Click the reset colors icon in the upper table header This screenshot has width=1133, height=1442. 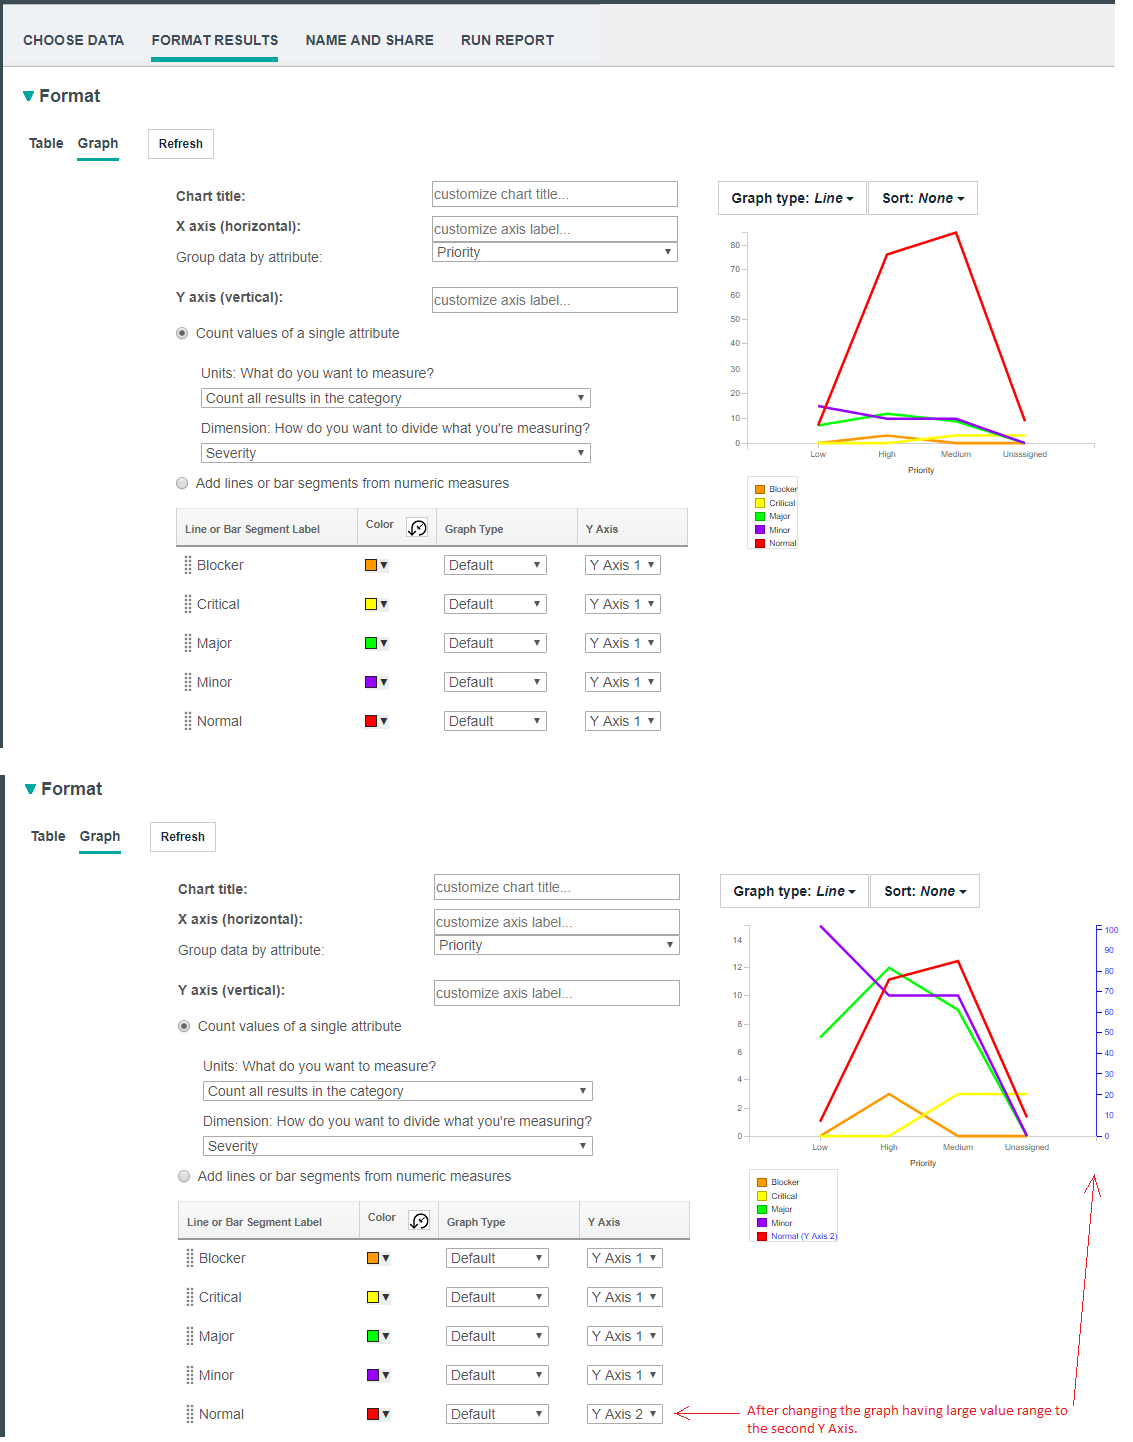(x=417, y=527)
